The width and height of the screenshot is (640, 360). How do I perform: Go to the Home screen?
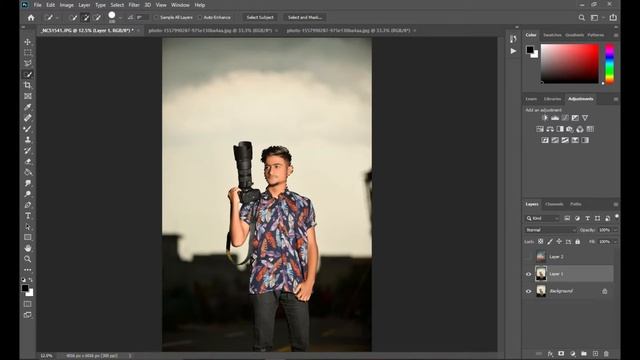31,18
